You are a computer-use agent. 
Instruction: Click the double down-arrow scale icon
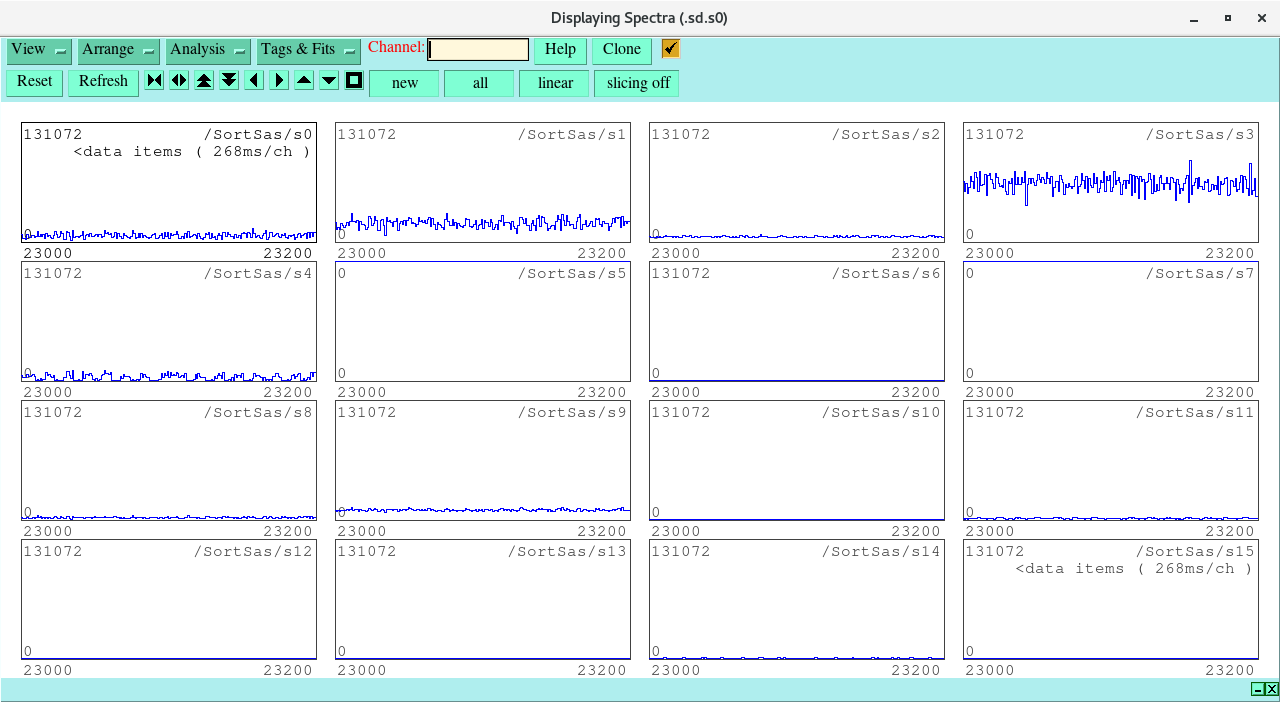[229, 81]
